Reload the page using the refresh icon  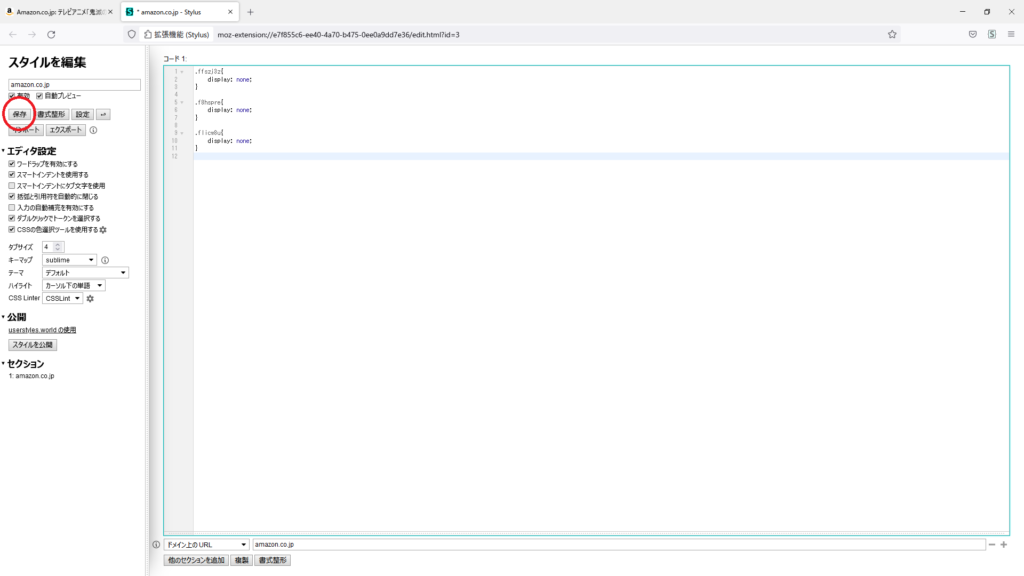tap(51, 34)
